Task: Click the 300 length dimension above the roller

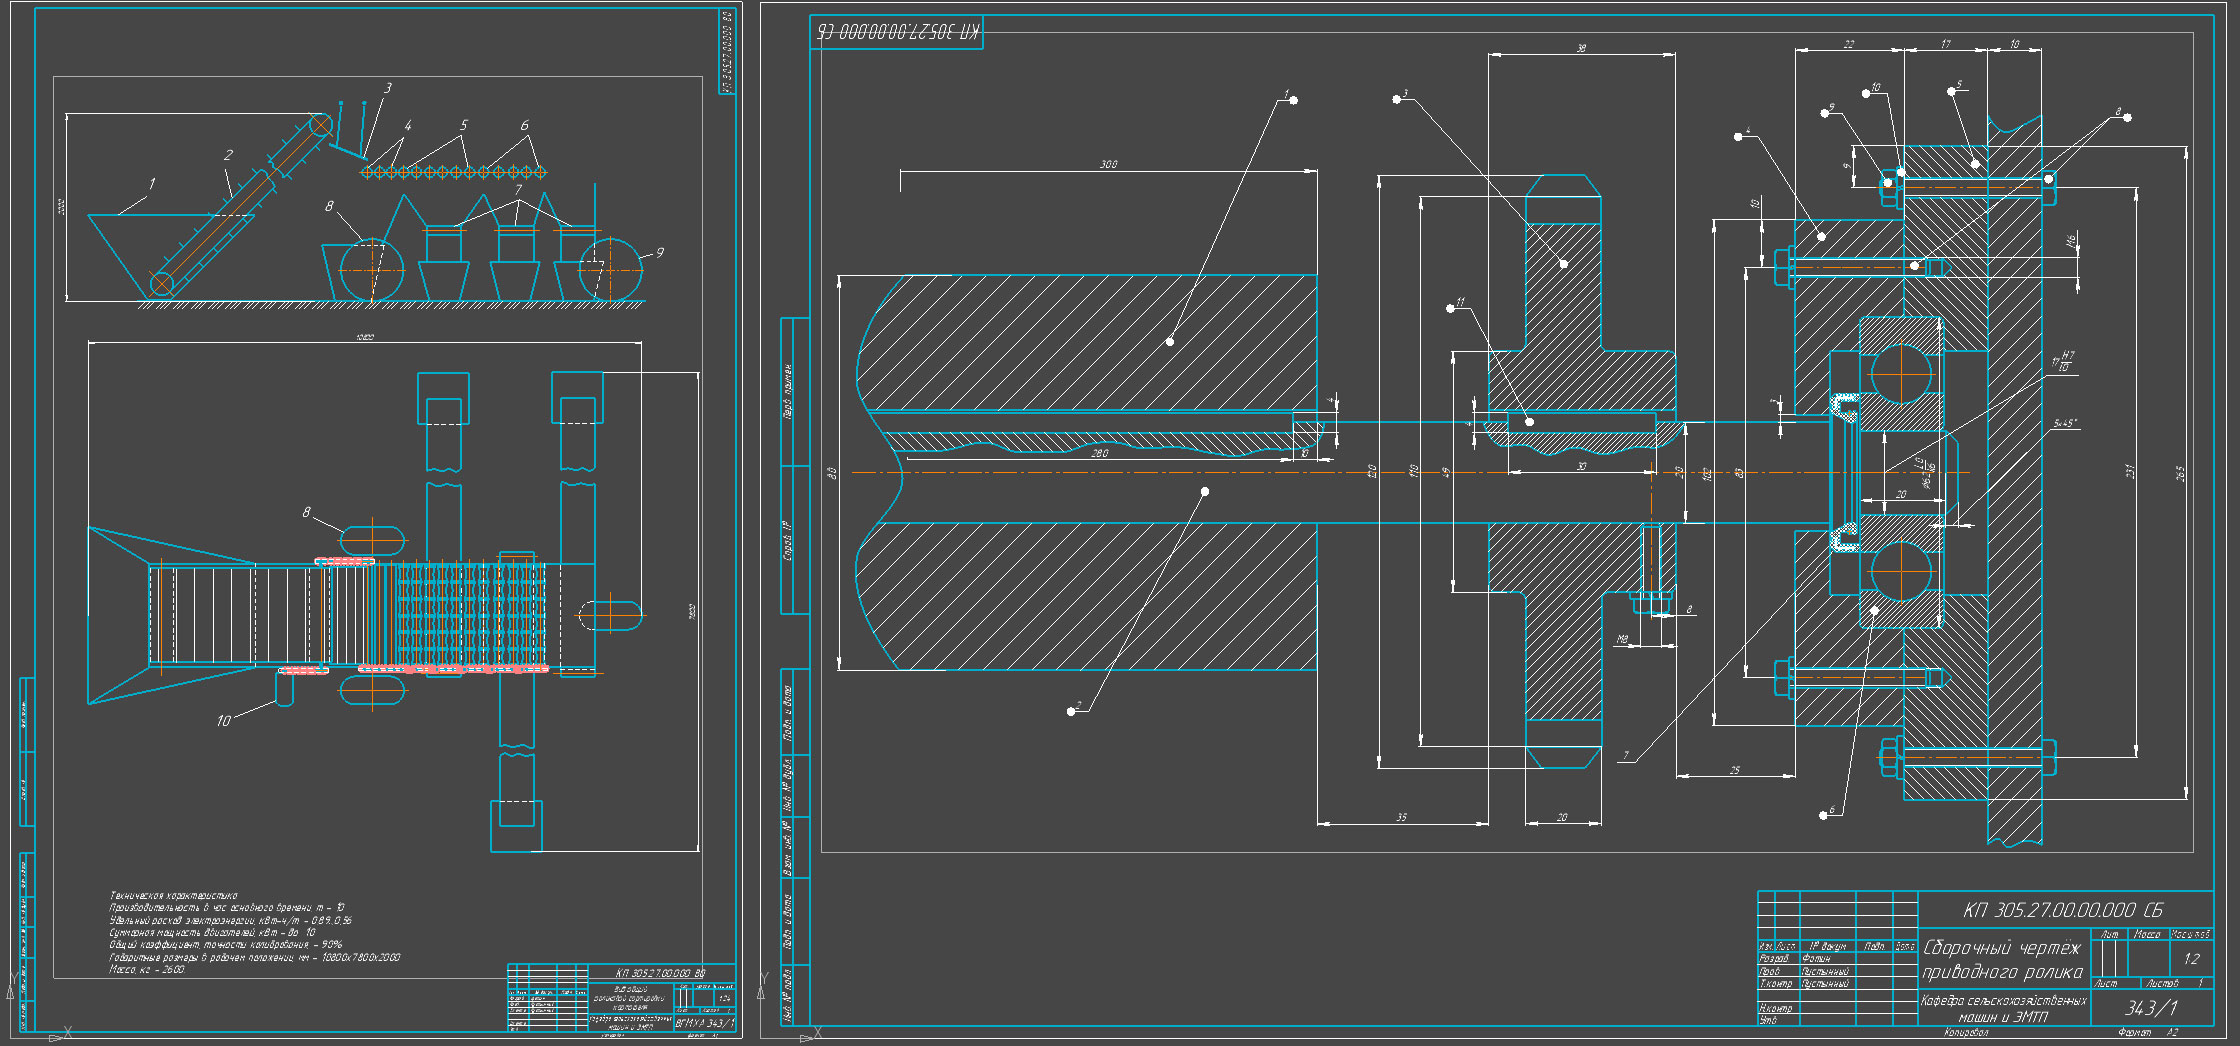Action: pyautogui.click(x=1108, y=164)
